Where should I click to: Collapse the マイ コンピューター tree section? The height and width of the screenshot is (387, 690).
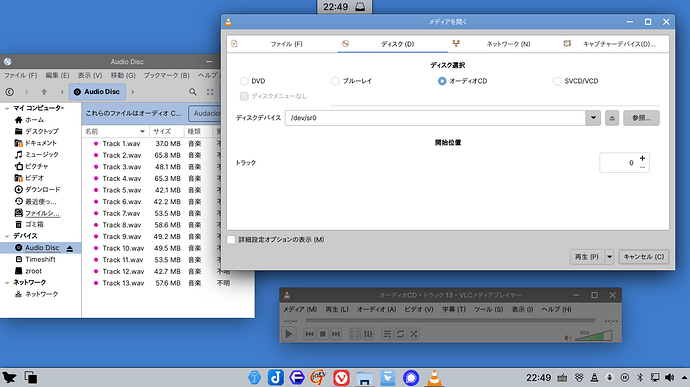click(x=7, y=108)
